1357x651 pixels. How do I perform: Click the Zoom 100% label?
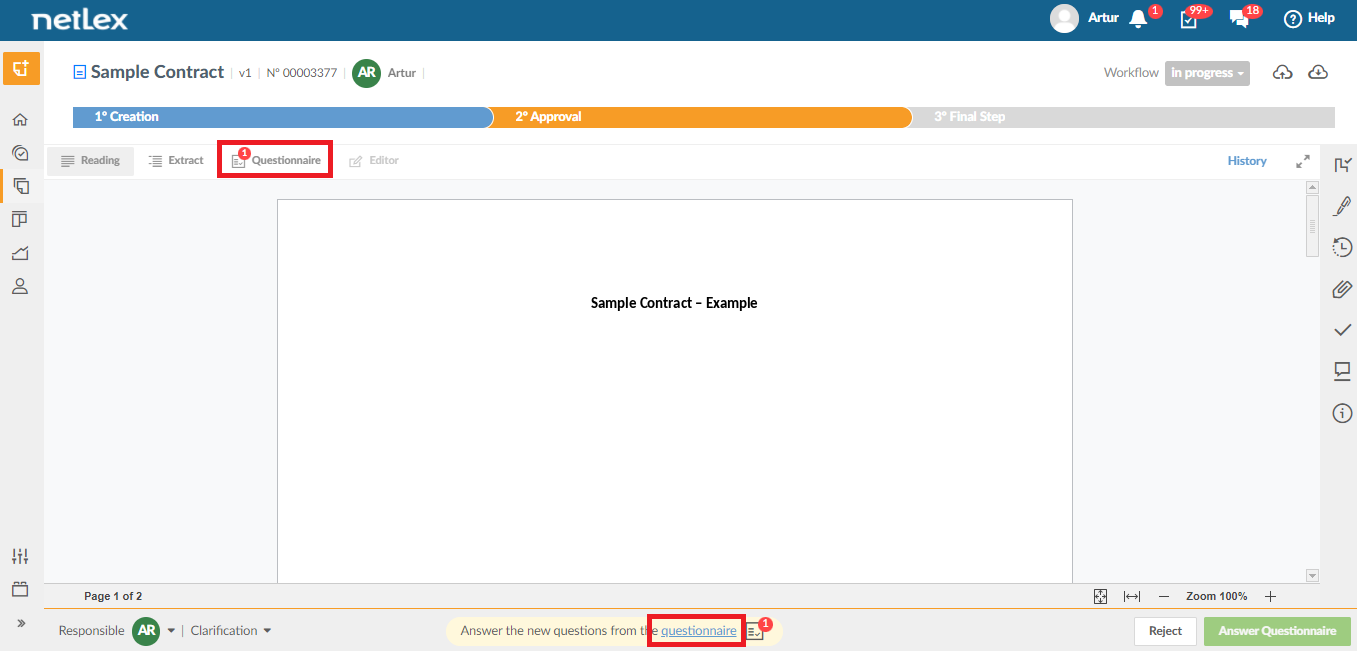coord(1216,596)
